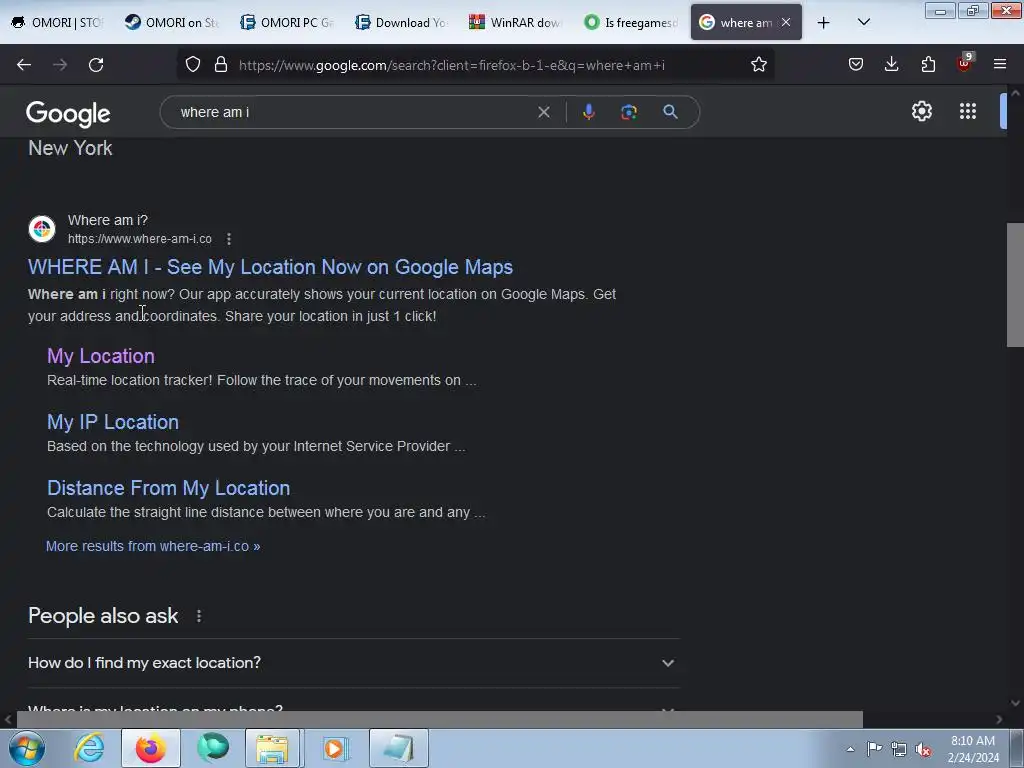Open Distance From My Location sitelink
1024x768 pixels.
[x=168, y=488]
